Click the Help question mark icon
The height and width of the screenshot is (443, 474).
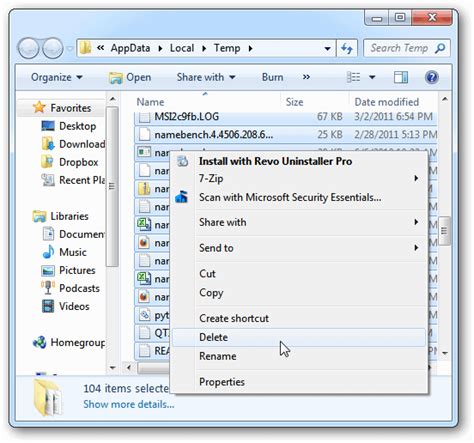(432, 77)
